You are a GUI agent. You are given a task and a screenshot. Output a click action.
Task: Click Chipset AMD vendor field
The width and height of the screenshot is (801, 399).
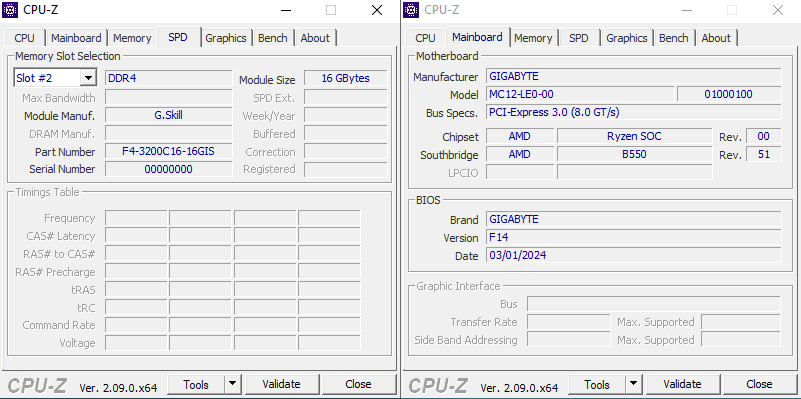point(520,136)
